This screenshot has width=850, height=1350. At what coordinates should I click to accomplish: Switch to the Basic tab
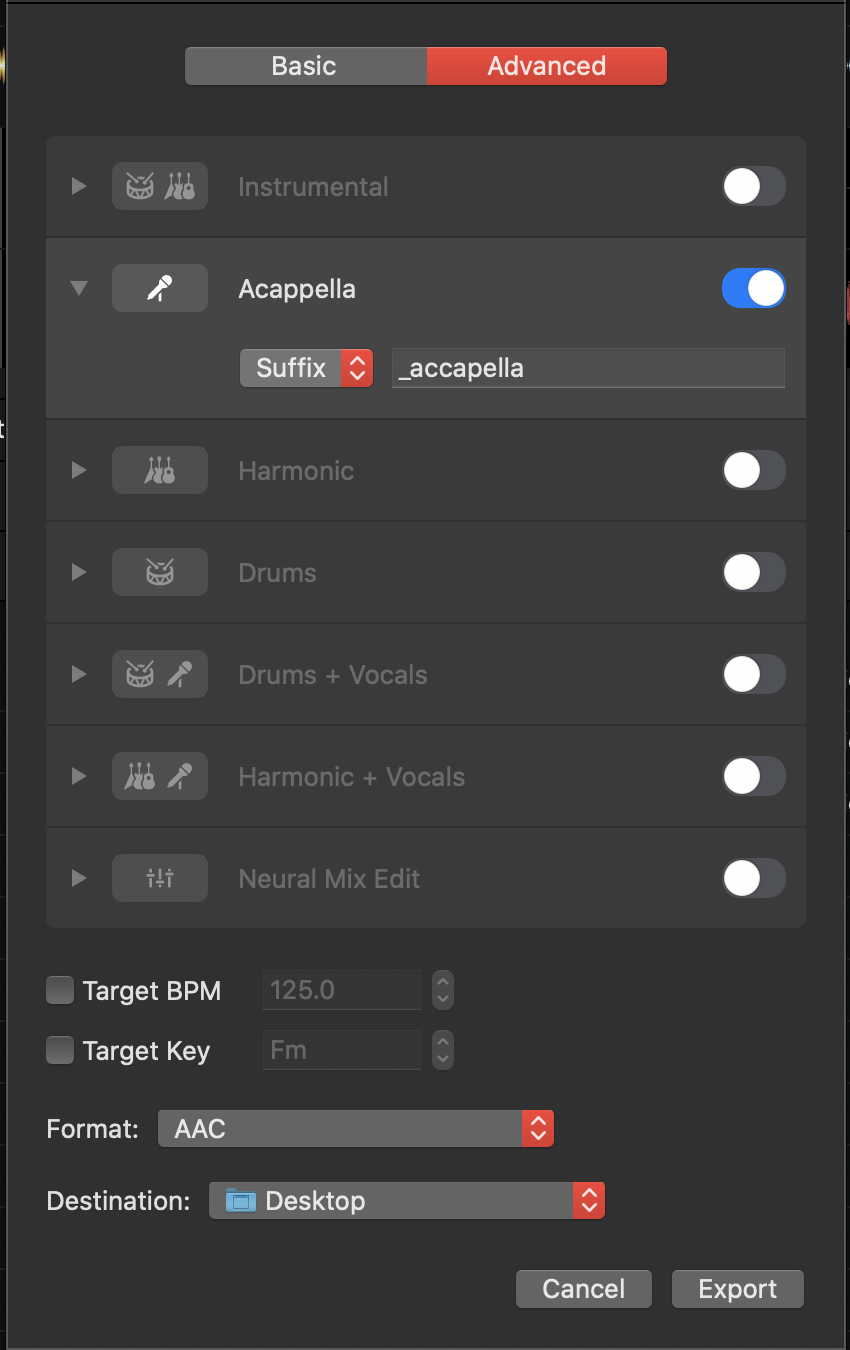click(x=305, y=66)
